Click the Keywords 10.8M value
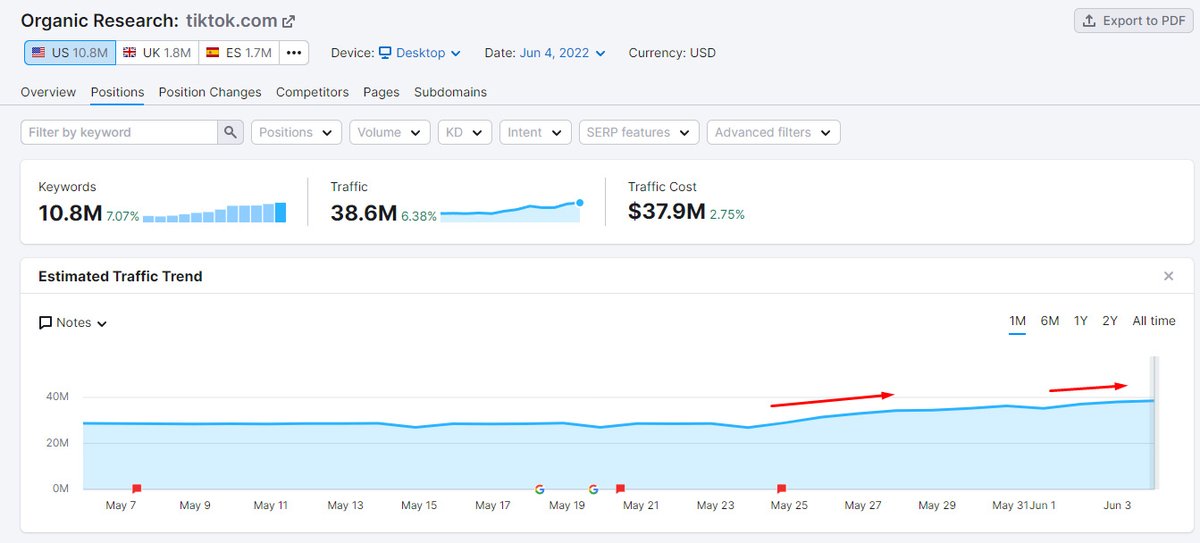 (70, 212)
